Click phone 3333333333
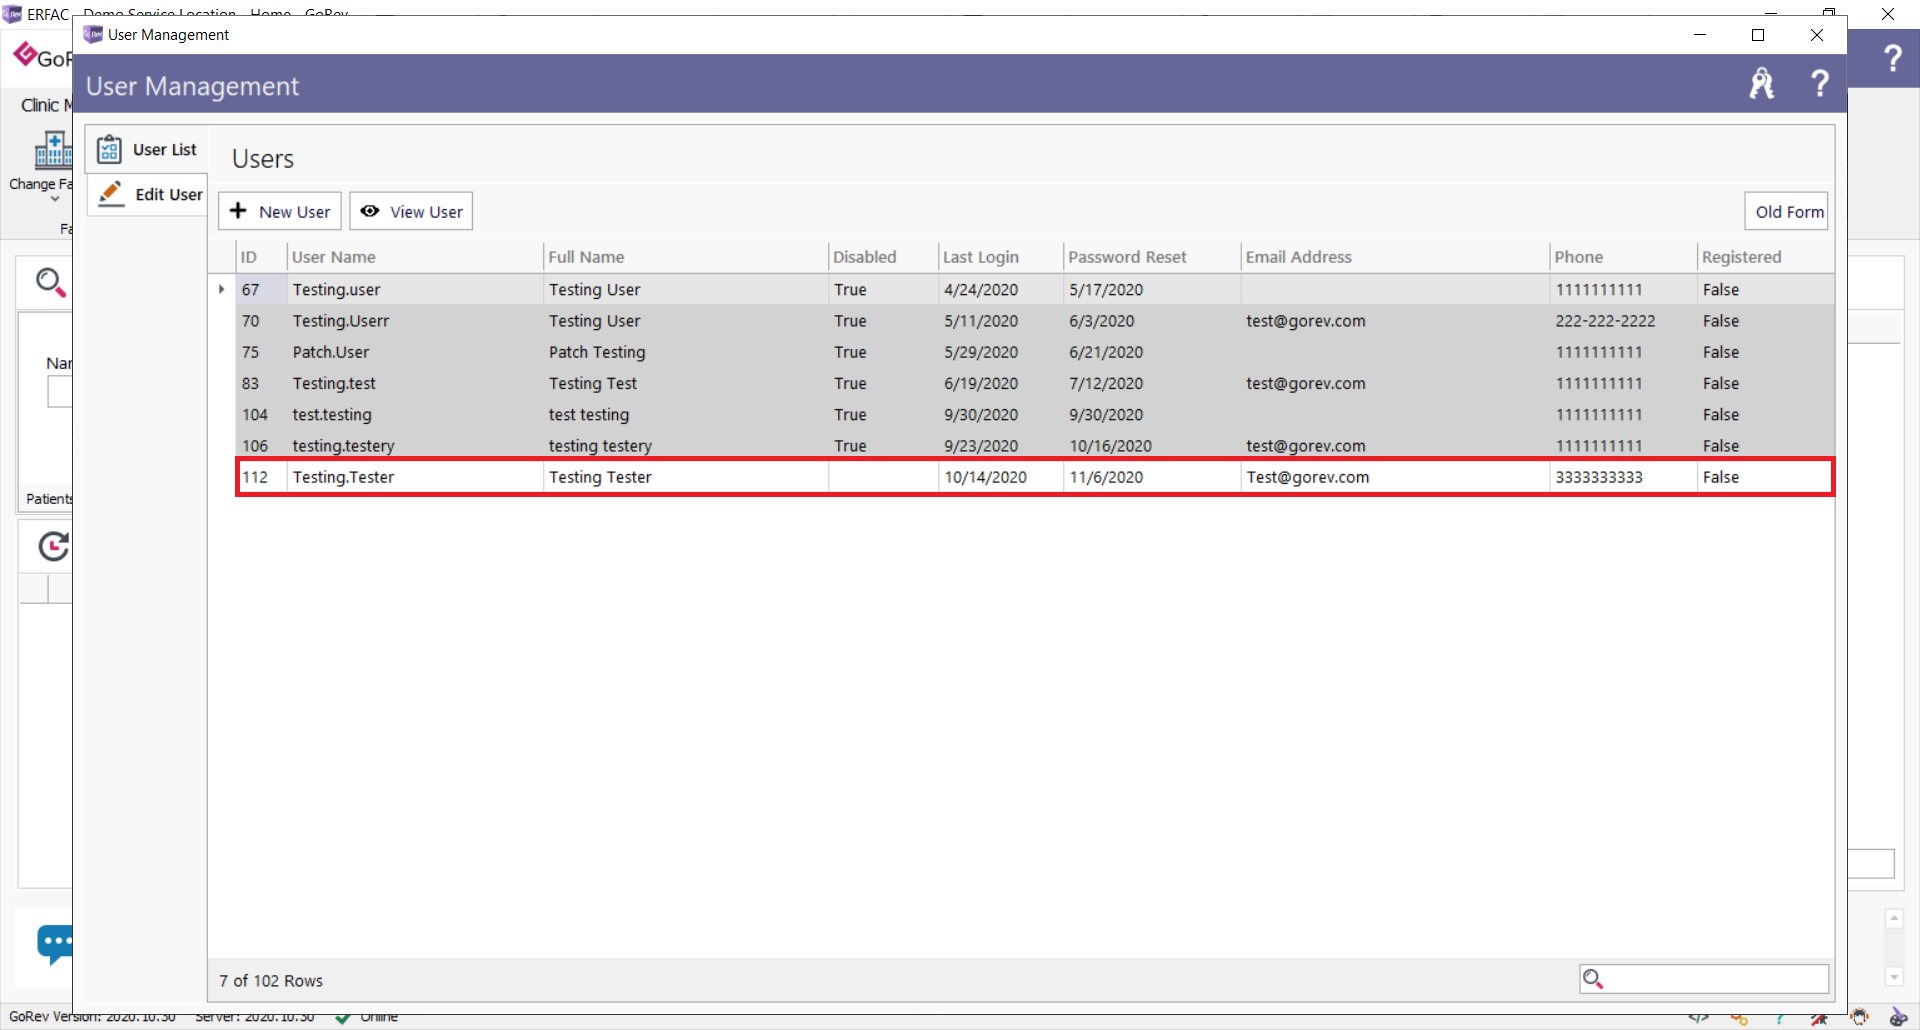Image resolution: width=1920 pixels, height=1030 pixels. tap(1599, 477)
